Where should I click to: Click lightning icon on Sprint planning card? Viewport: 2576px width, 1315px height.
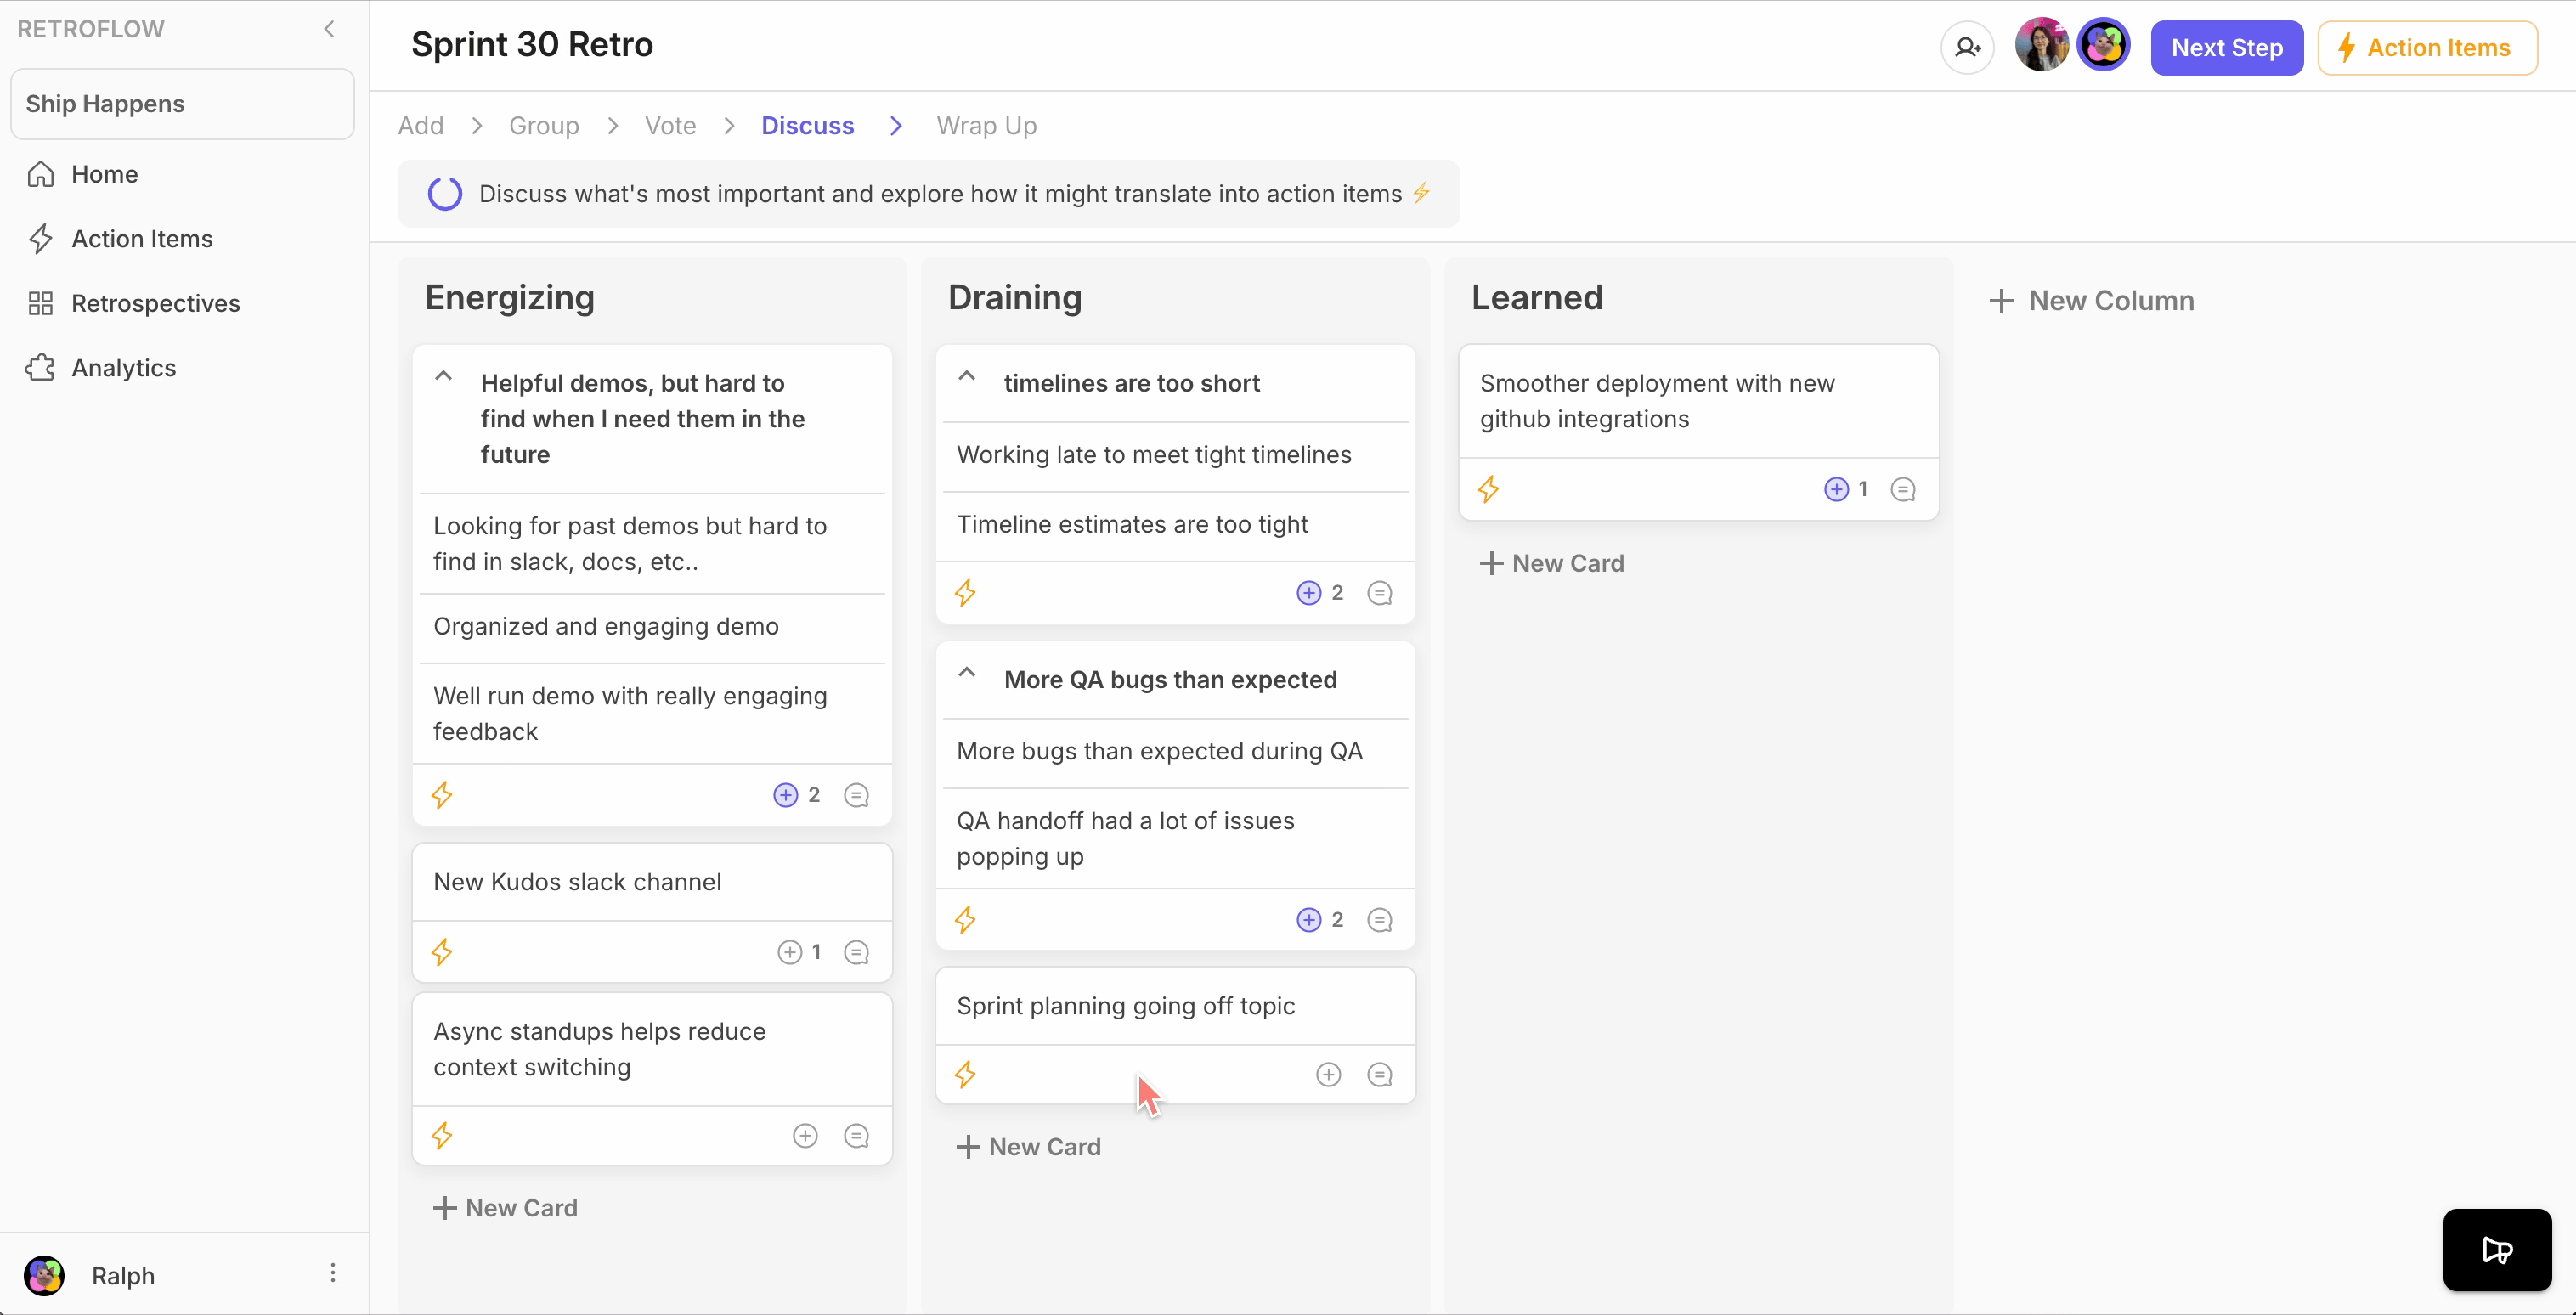click(965, 1075)
